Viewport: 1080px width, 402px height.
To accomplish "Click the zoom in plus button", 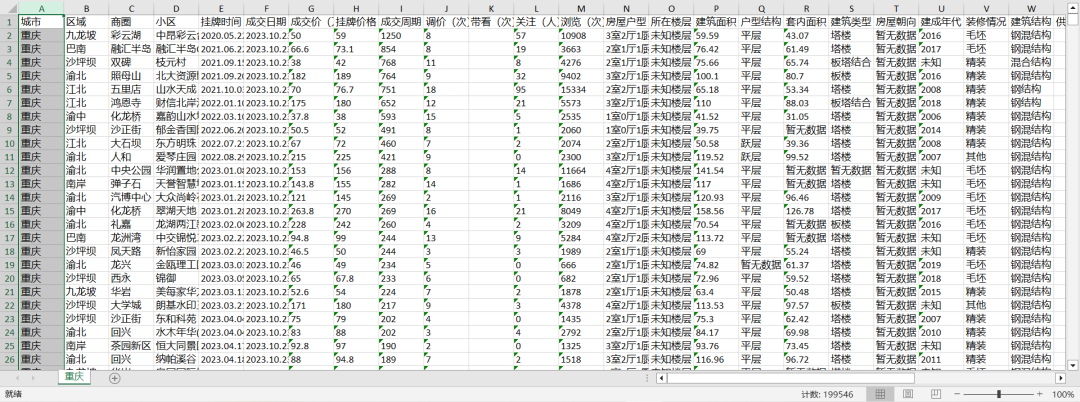I will click(1039, 394).
